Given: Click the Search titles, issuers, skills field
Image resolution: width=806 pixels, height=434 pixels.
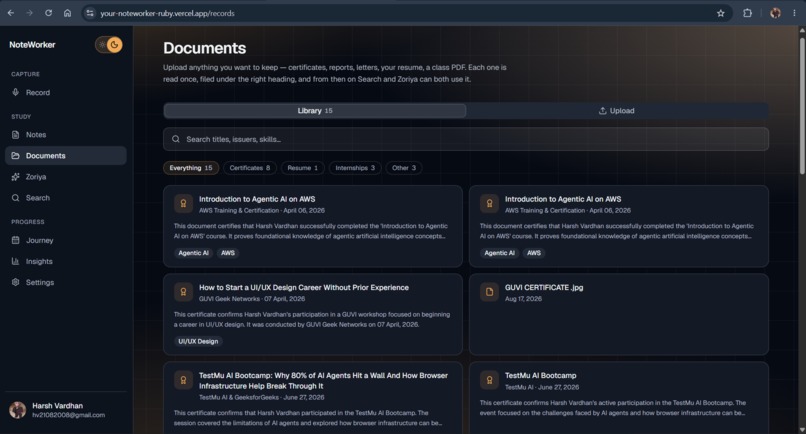Looking at the screenshot, I should (466, 139).
